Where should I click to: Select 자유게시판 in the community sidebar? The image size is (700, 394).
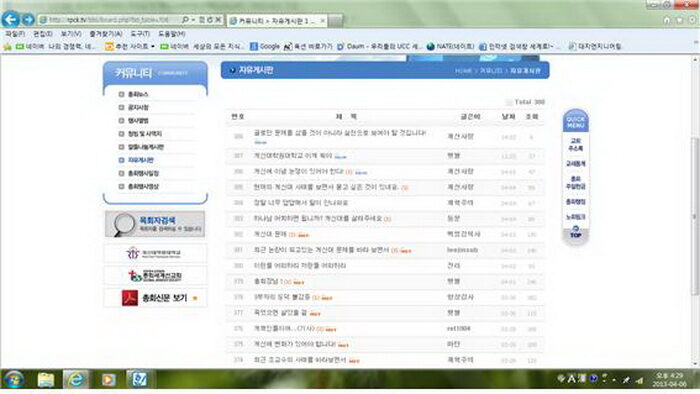click(x=141, y=160)
